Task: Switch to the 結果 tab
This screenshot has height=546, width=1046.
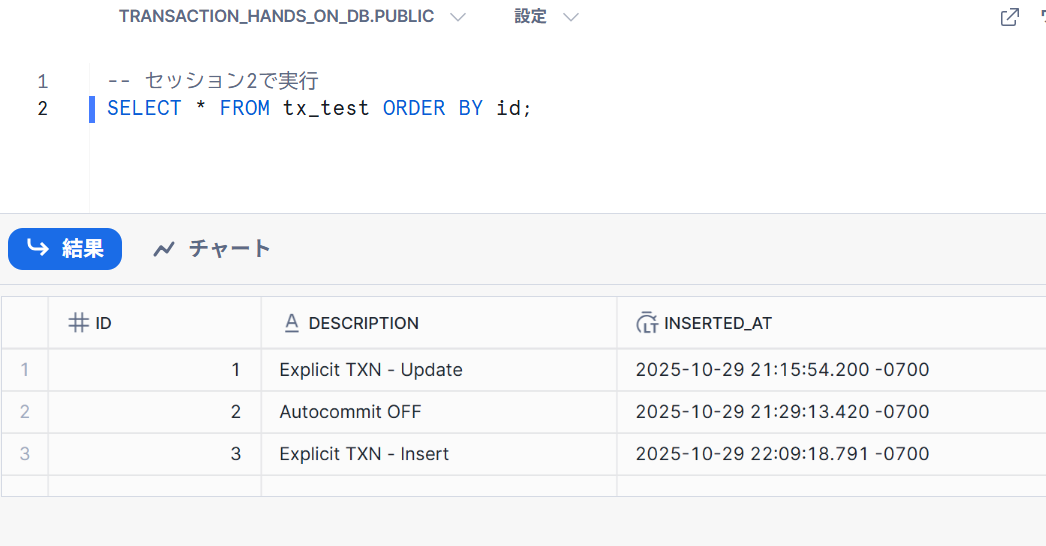Action: [65, 249]
